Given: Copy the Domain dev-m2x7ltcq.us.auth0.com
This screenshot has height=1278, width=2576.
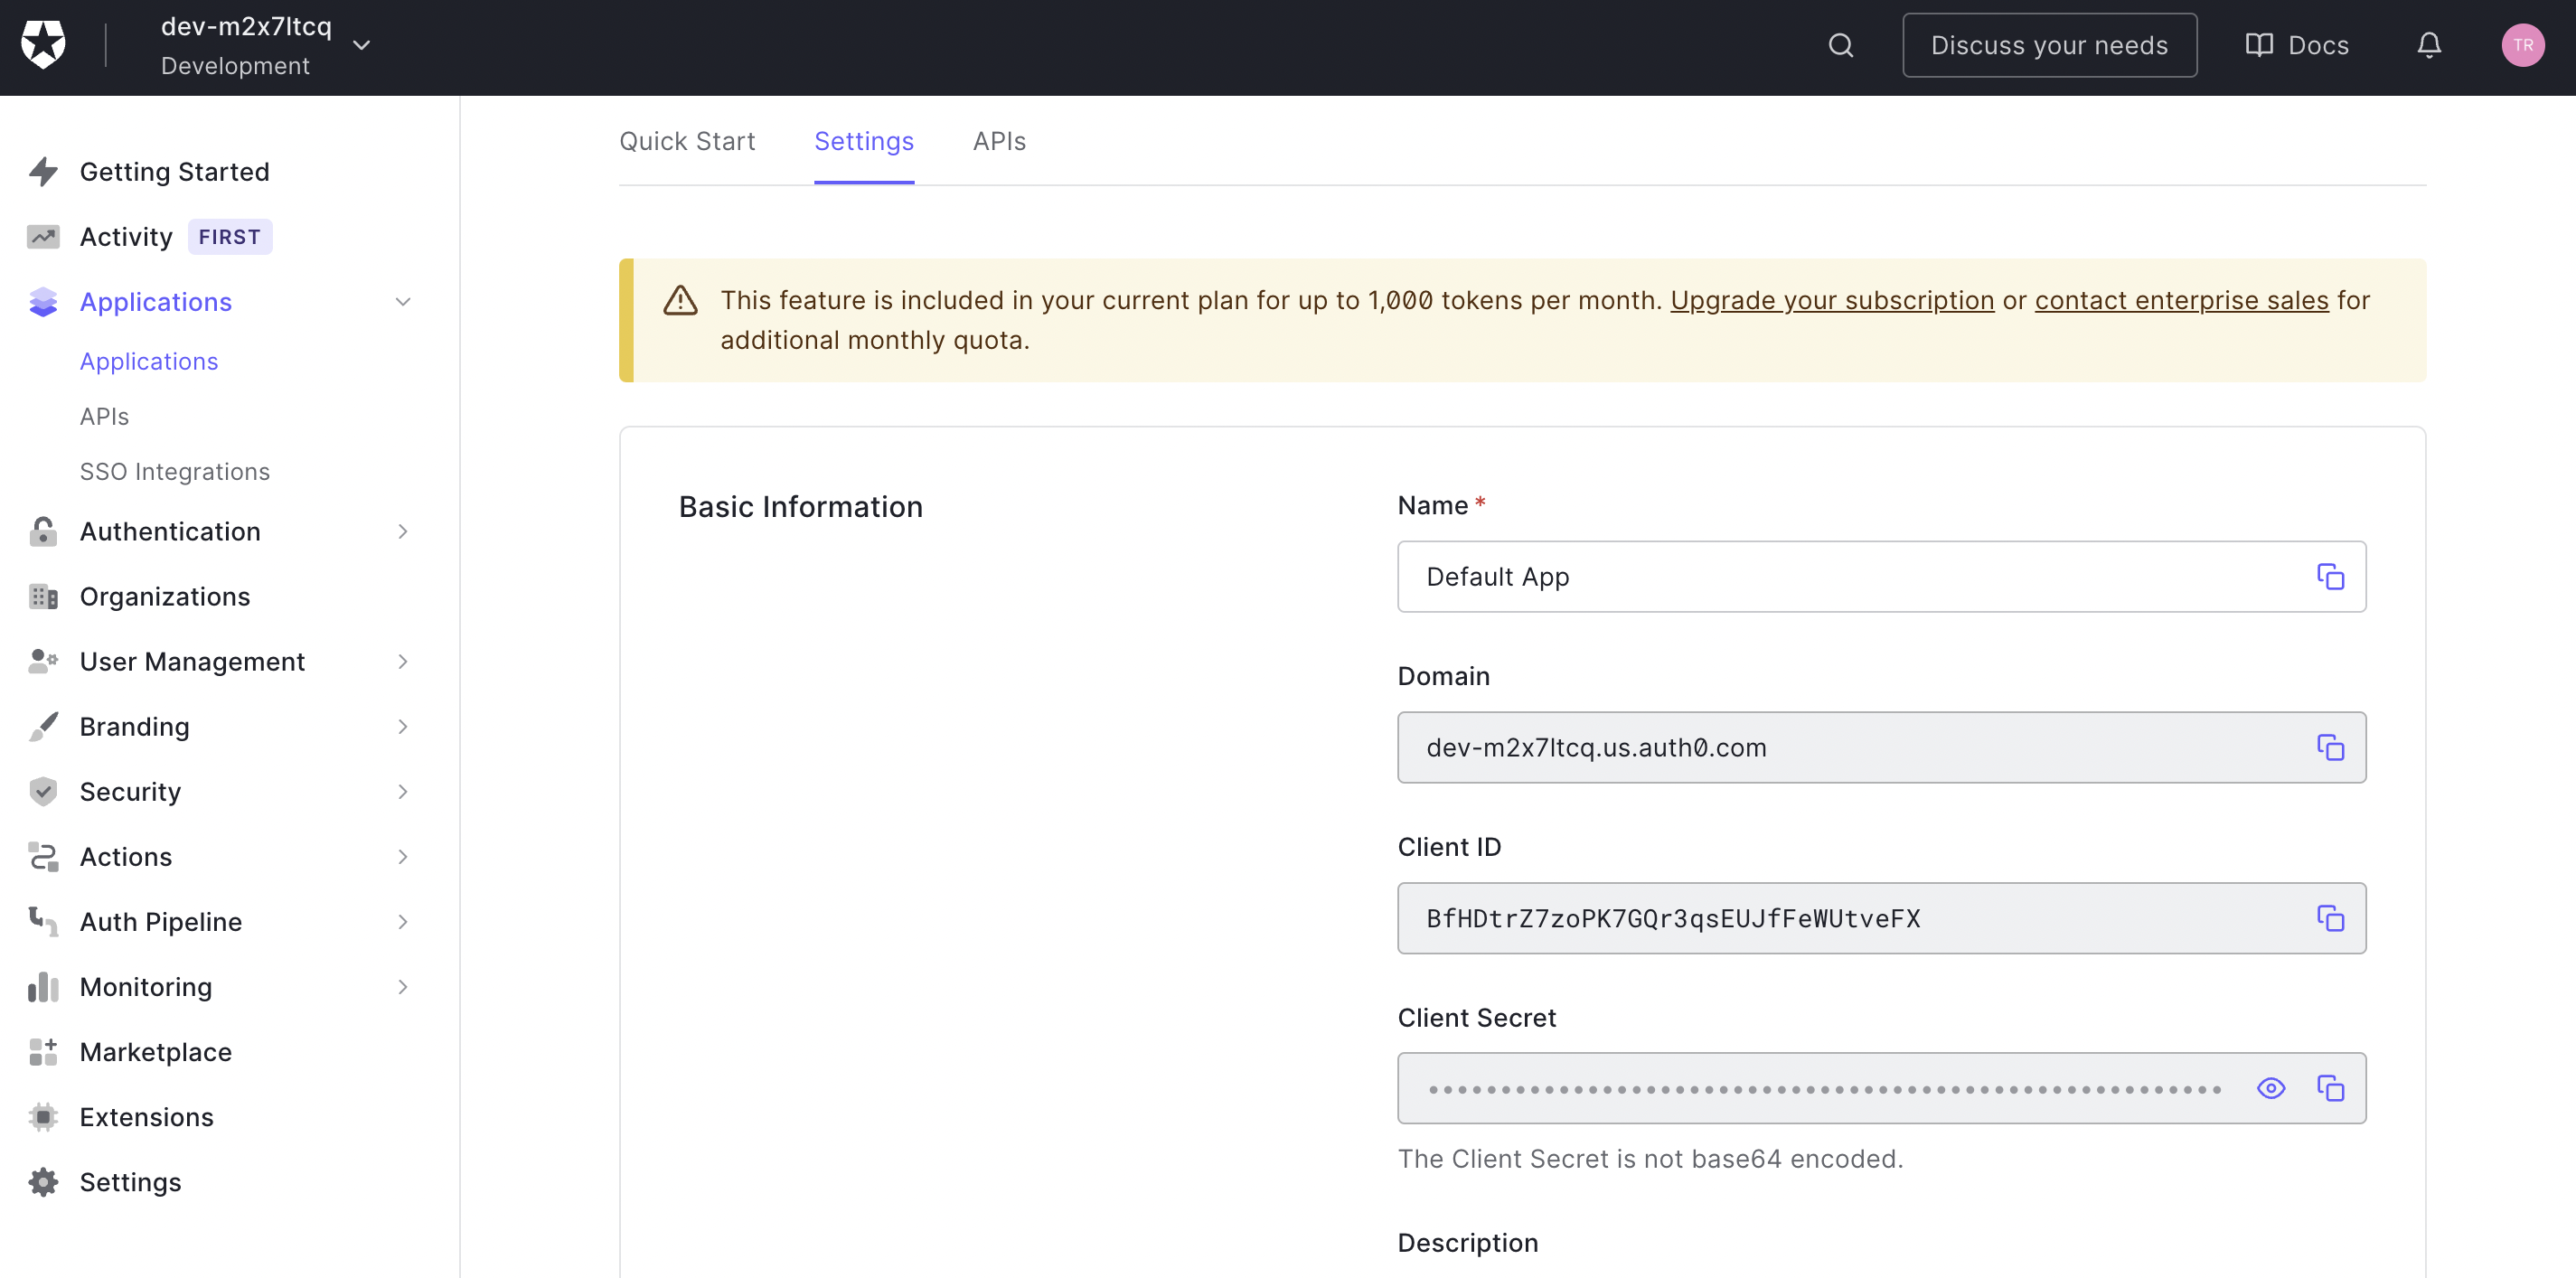Looking at the screenshot, I should coord(2331,747).
